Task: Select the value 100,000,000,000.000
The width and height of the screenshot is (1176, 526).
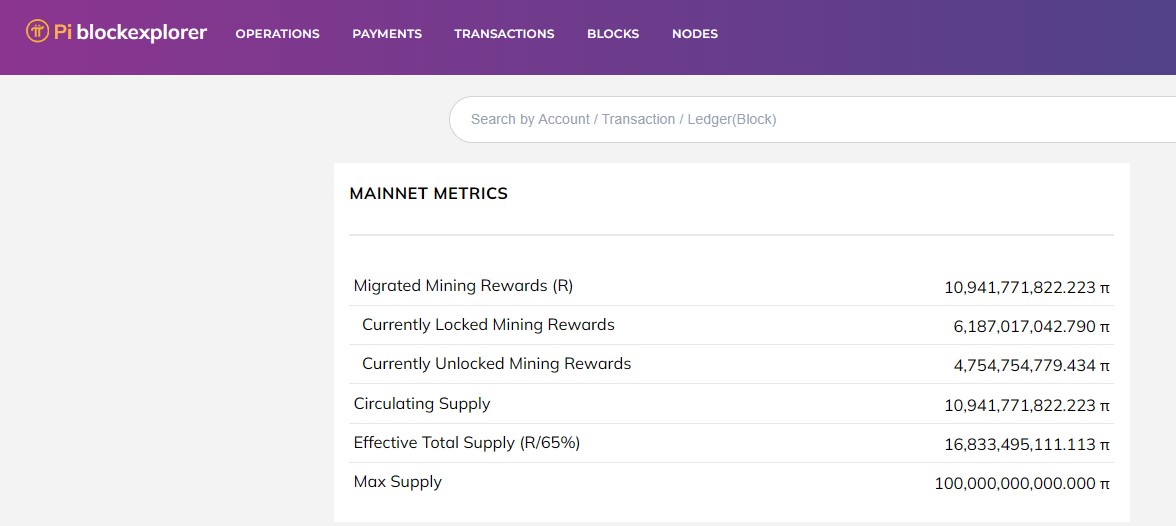Action: [1022, 483]
